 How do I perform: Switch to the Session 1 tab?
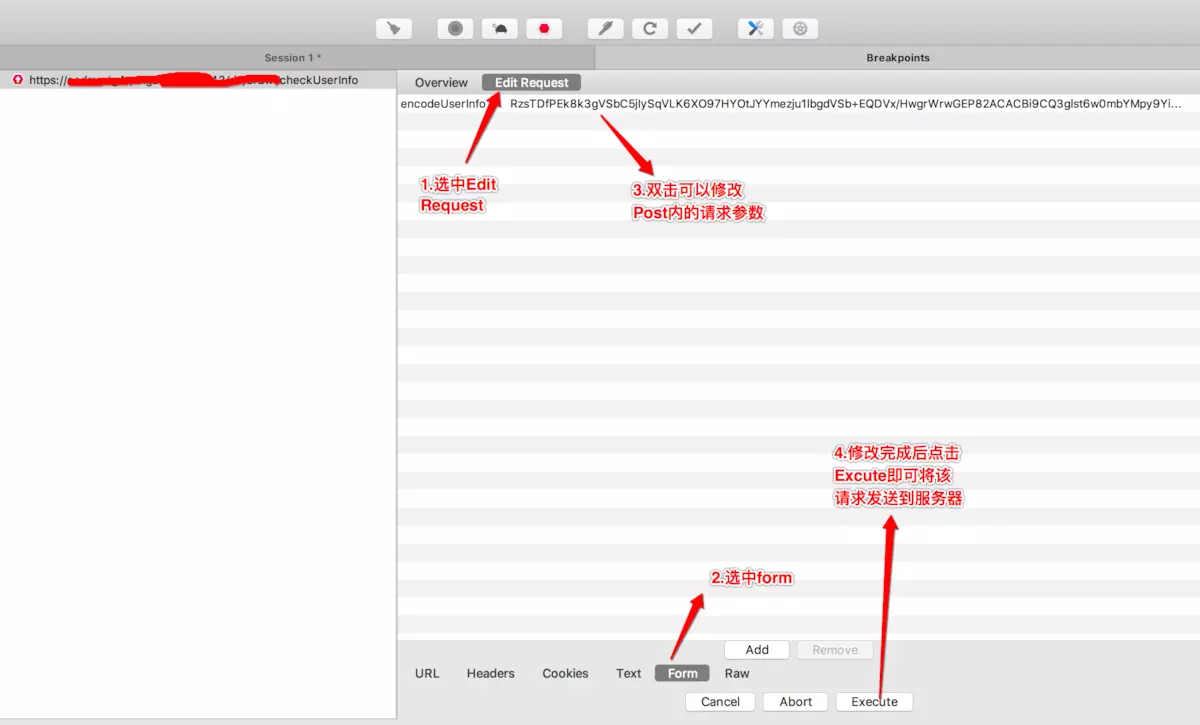297,58
